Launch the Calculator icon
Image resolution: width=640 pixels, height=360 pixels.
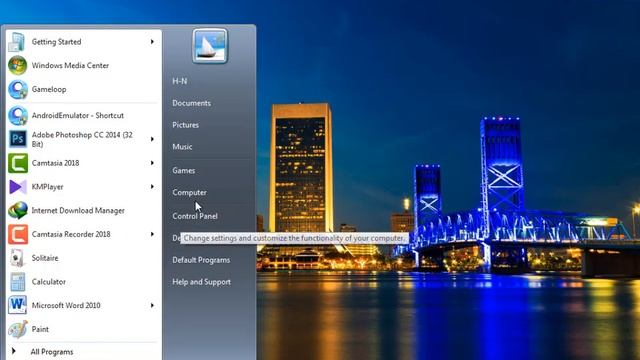[x=18, y=282]
